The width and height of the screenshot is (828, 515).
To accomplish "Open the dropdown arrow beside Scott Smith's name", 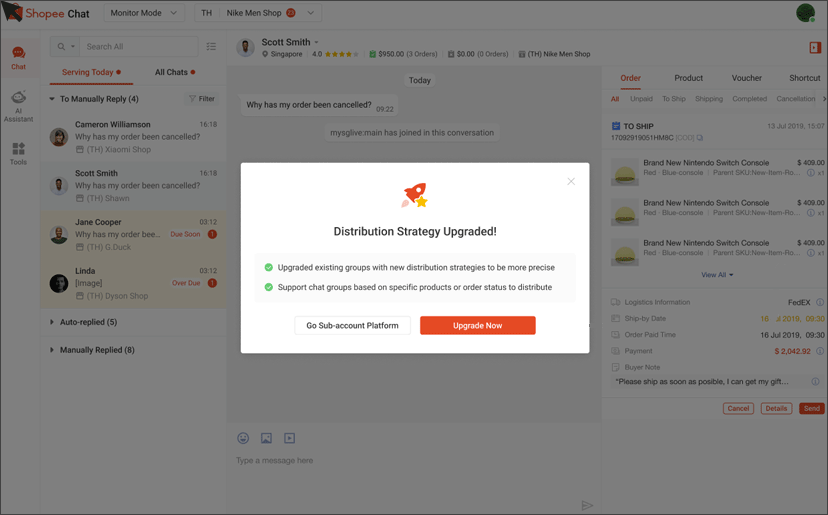I will coord(316,42).
